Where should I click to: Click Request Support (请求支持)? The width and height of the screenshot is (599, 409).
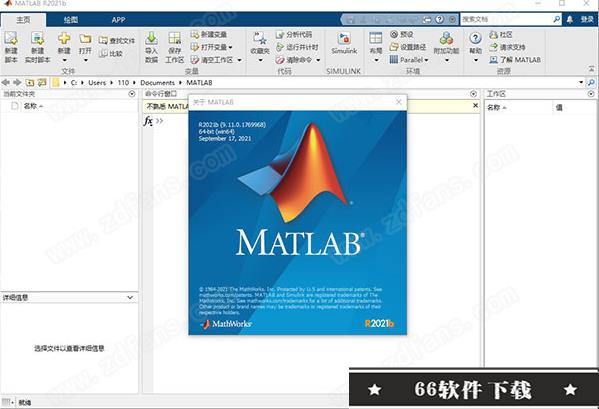point(507,47)
